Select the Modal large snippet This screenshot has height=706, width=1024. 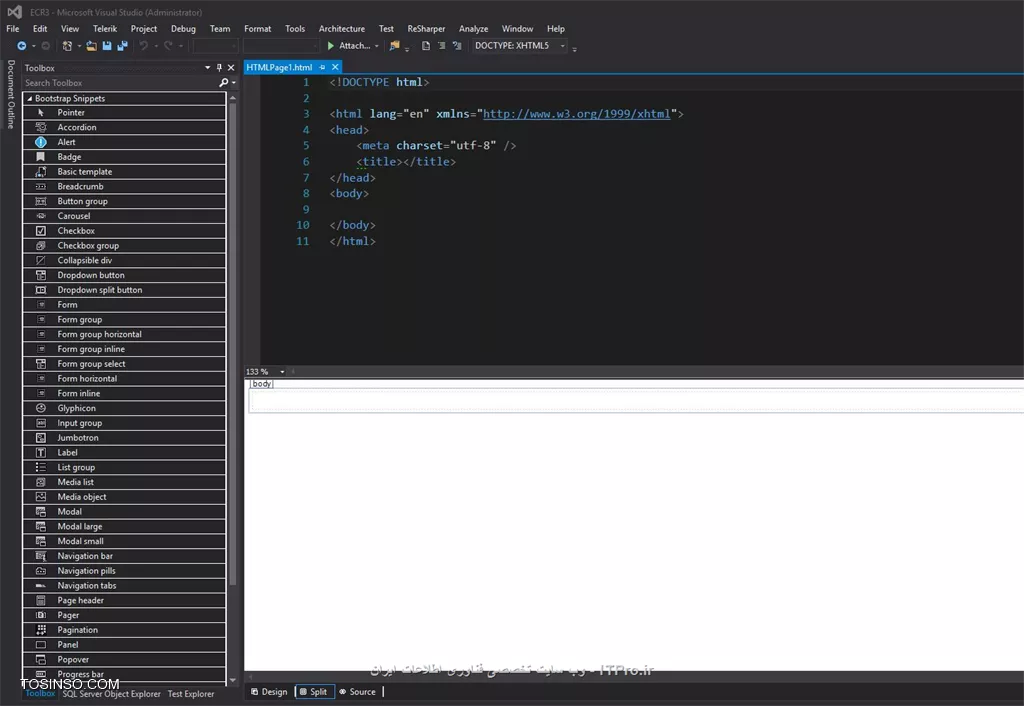[x=124, y=526]
